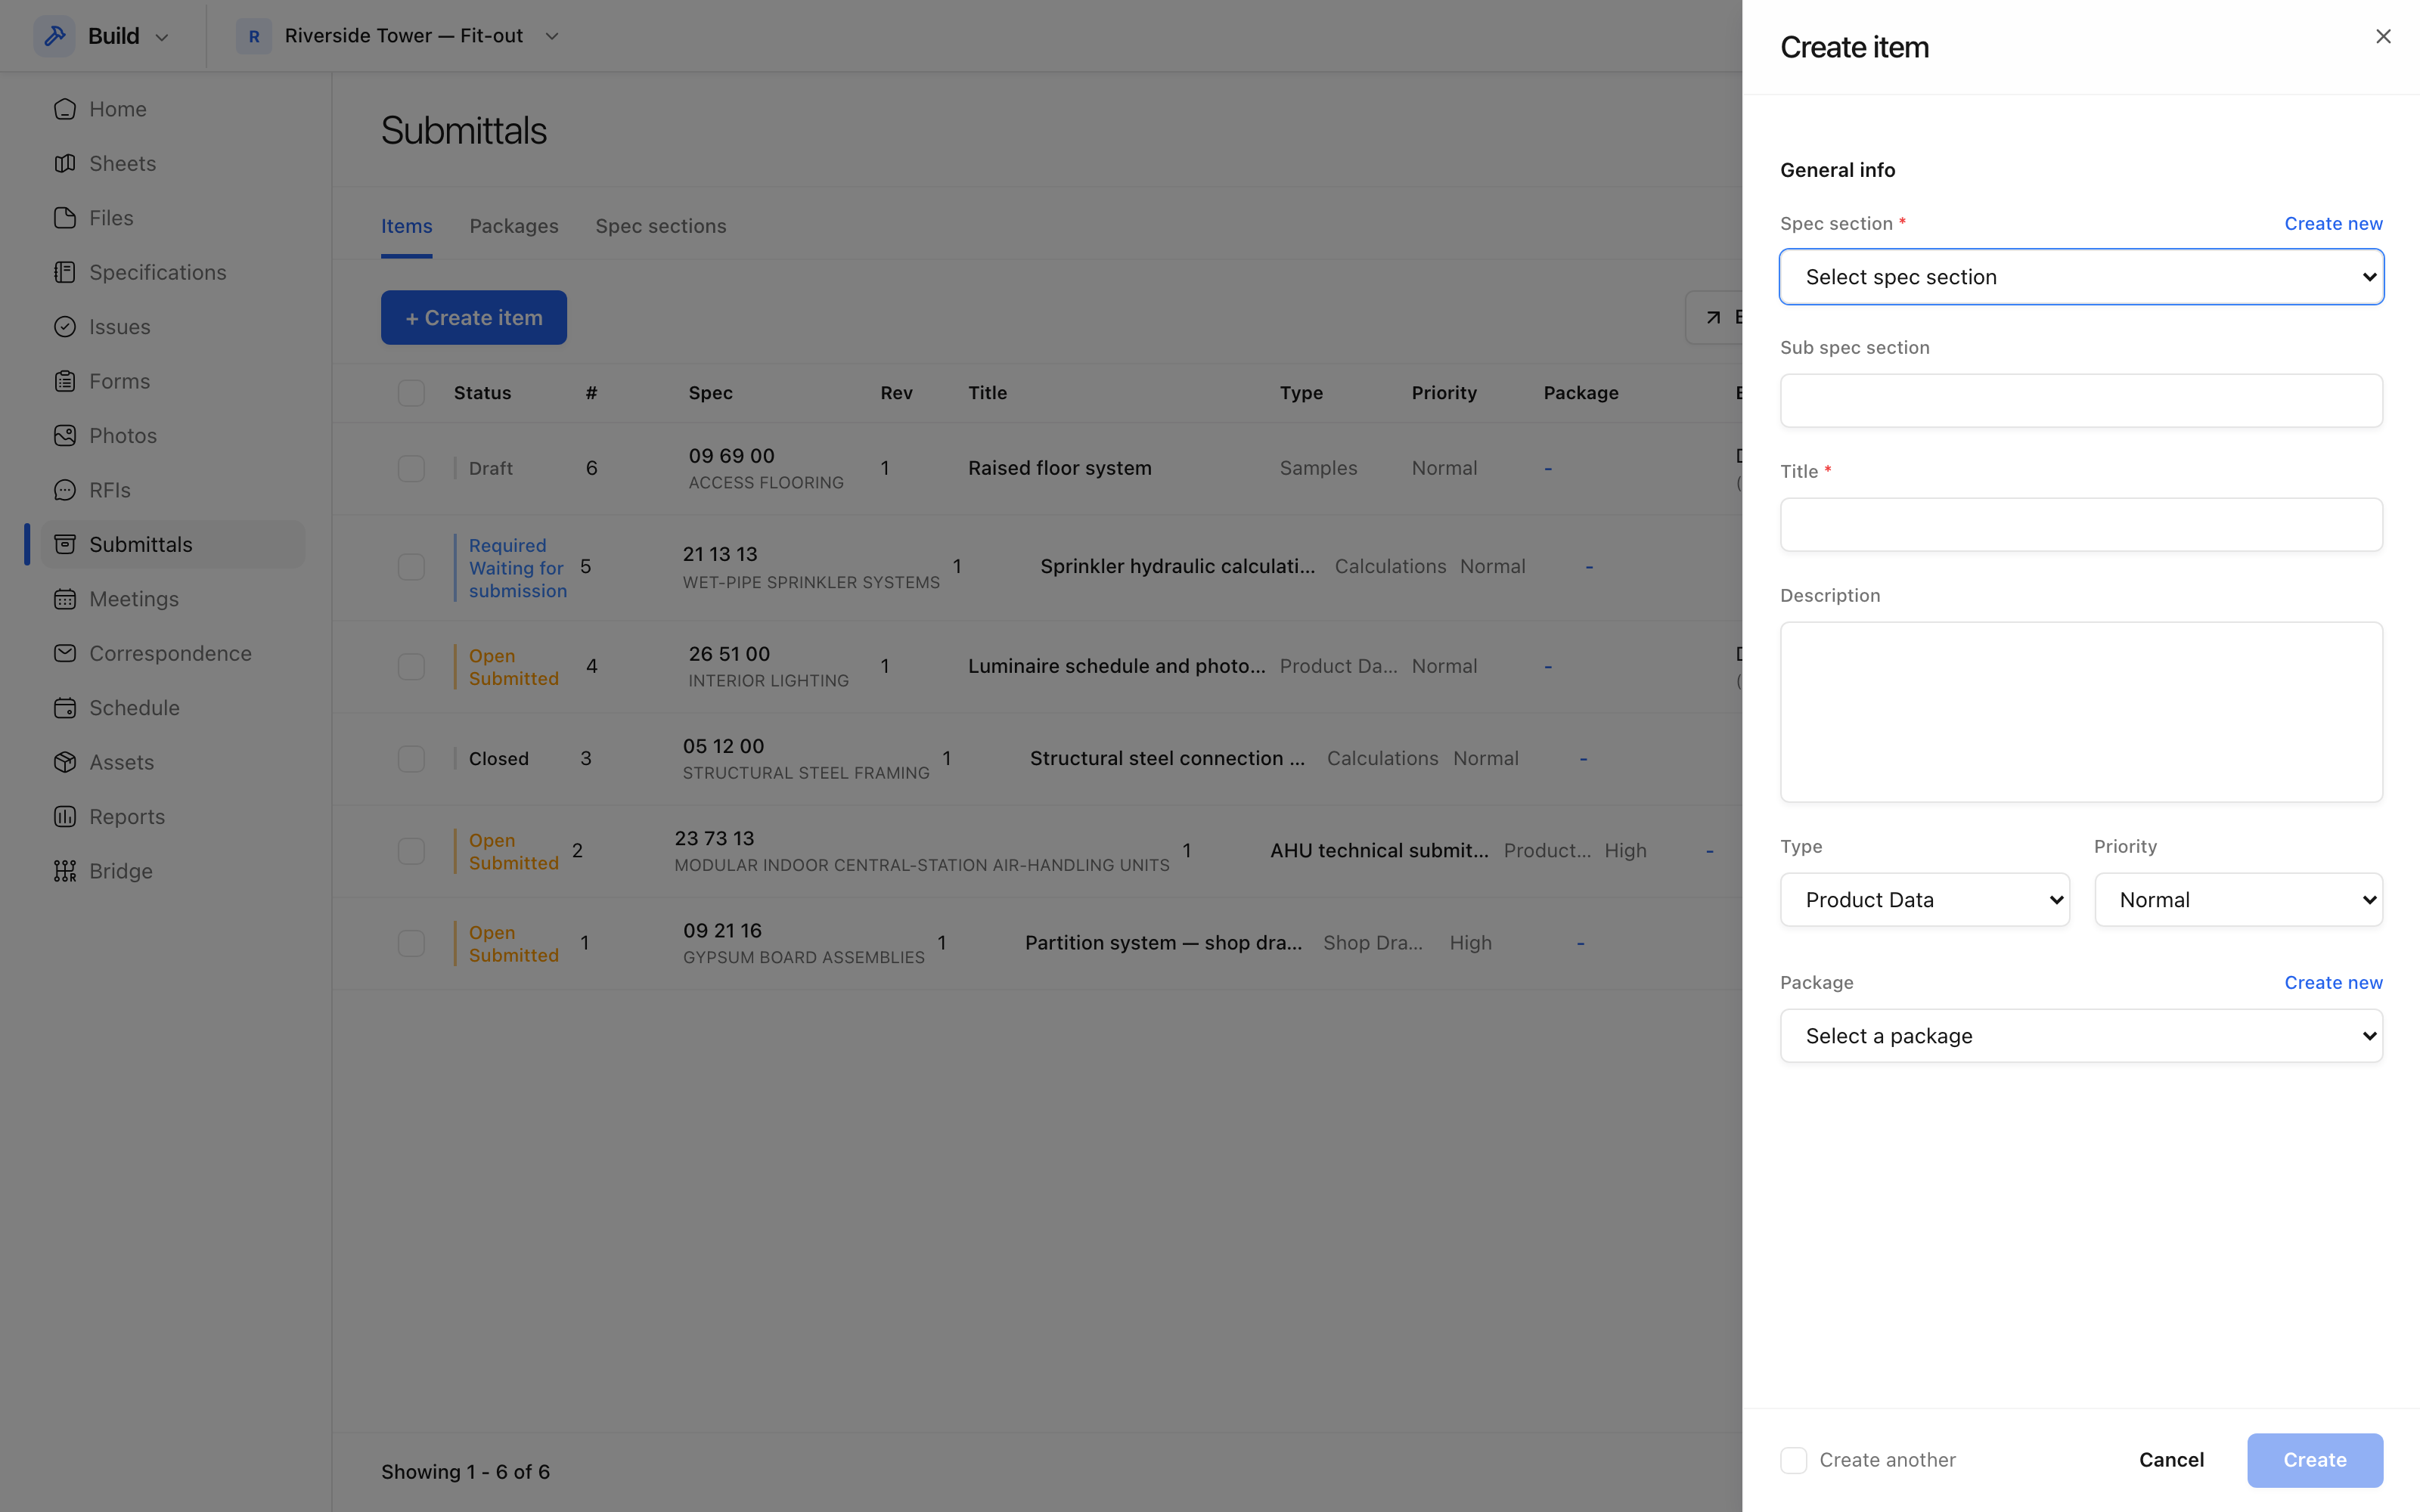Switch to the Spec sections tab

tap(661, 226)
